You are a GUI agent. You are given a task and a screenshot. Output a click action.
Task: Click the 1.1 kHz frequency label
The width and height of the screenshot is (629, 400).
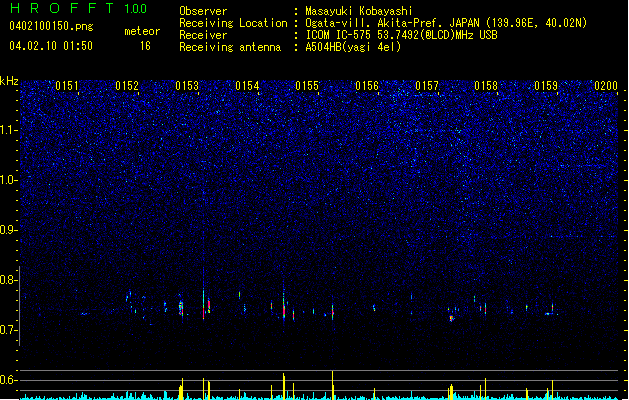(8, 130)
